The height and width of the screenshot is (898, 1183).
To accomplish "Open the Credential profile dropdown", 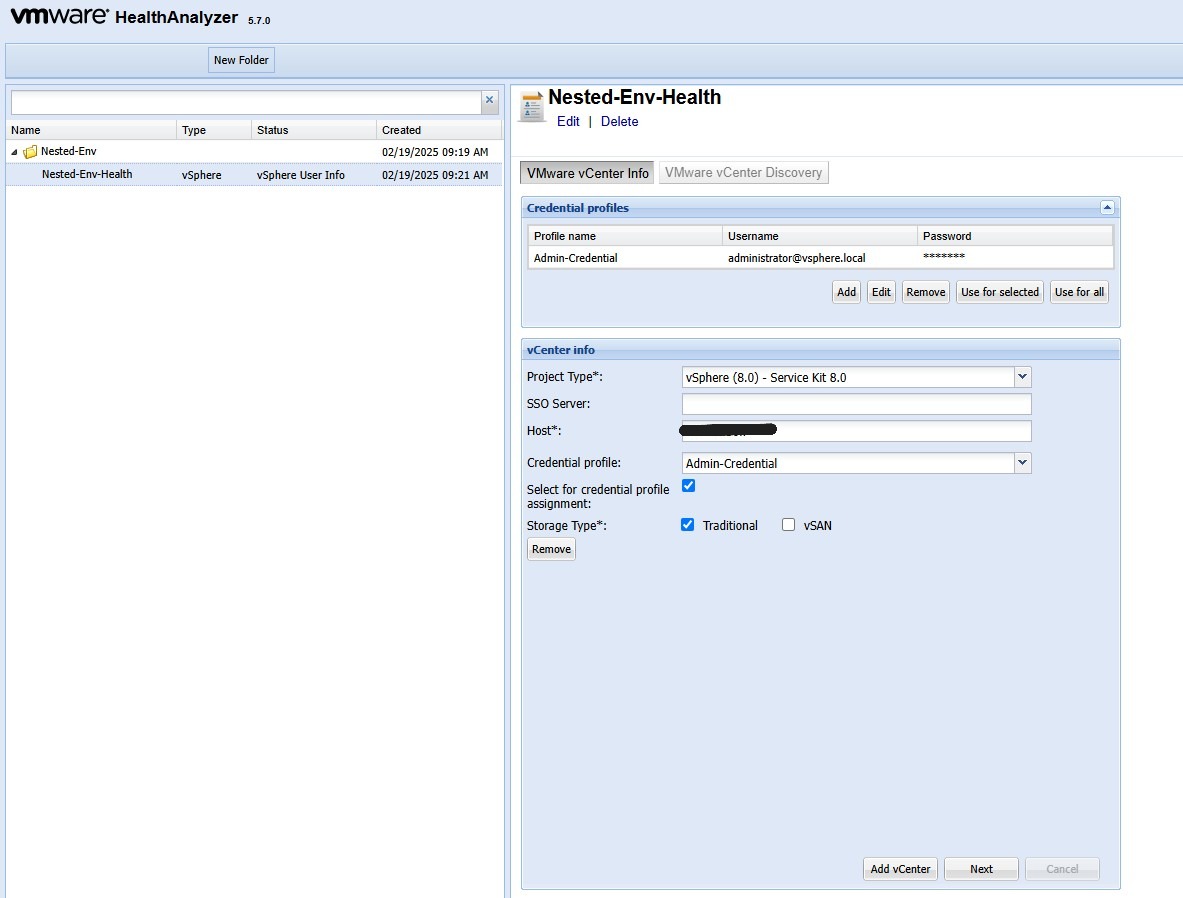I will click(1022, 463).
